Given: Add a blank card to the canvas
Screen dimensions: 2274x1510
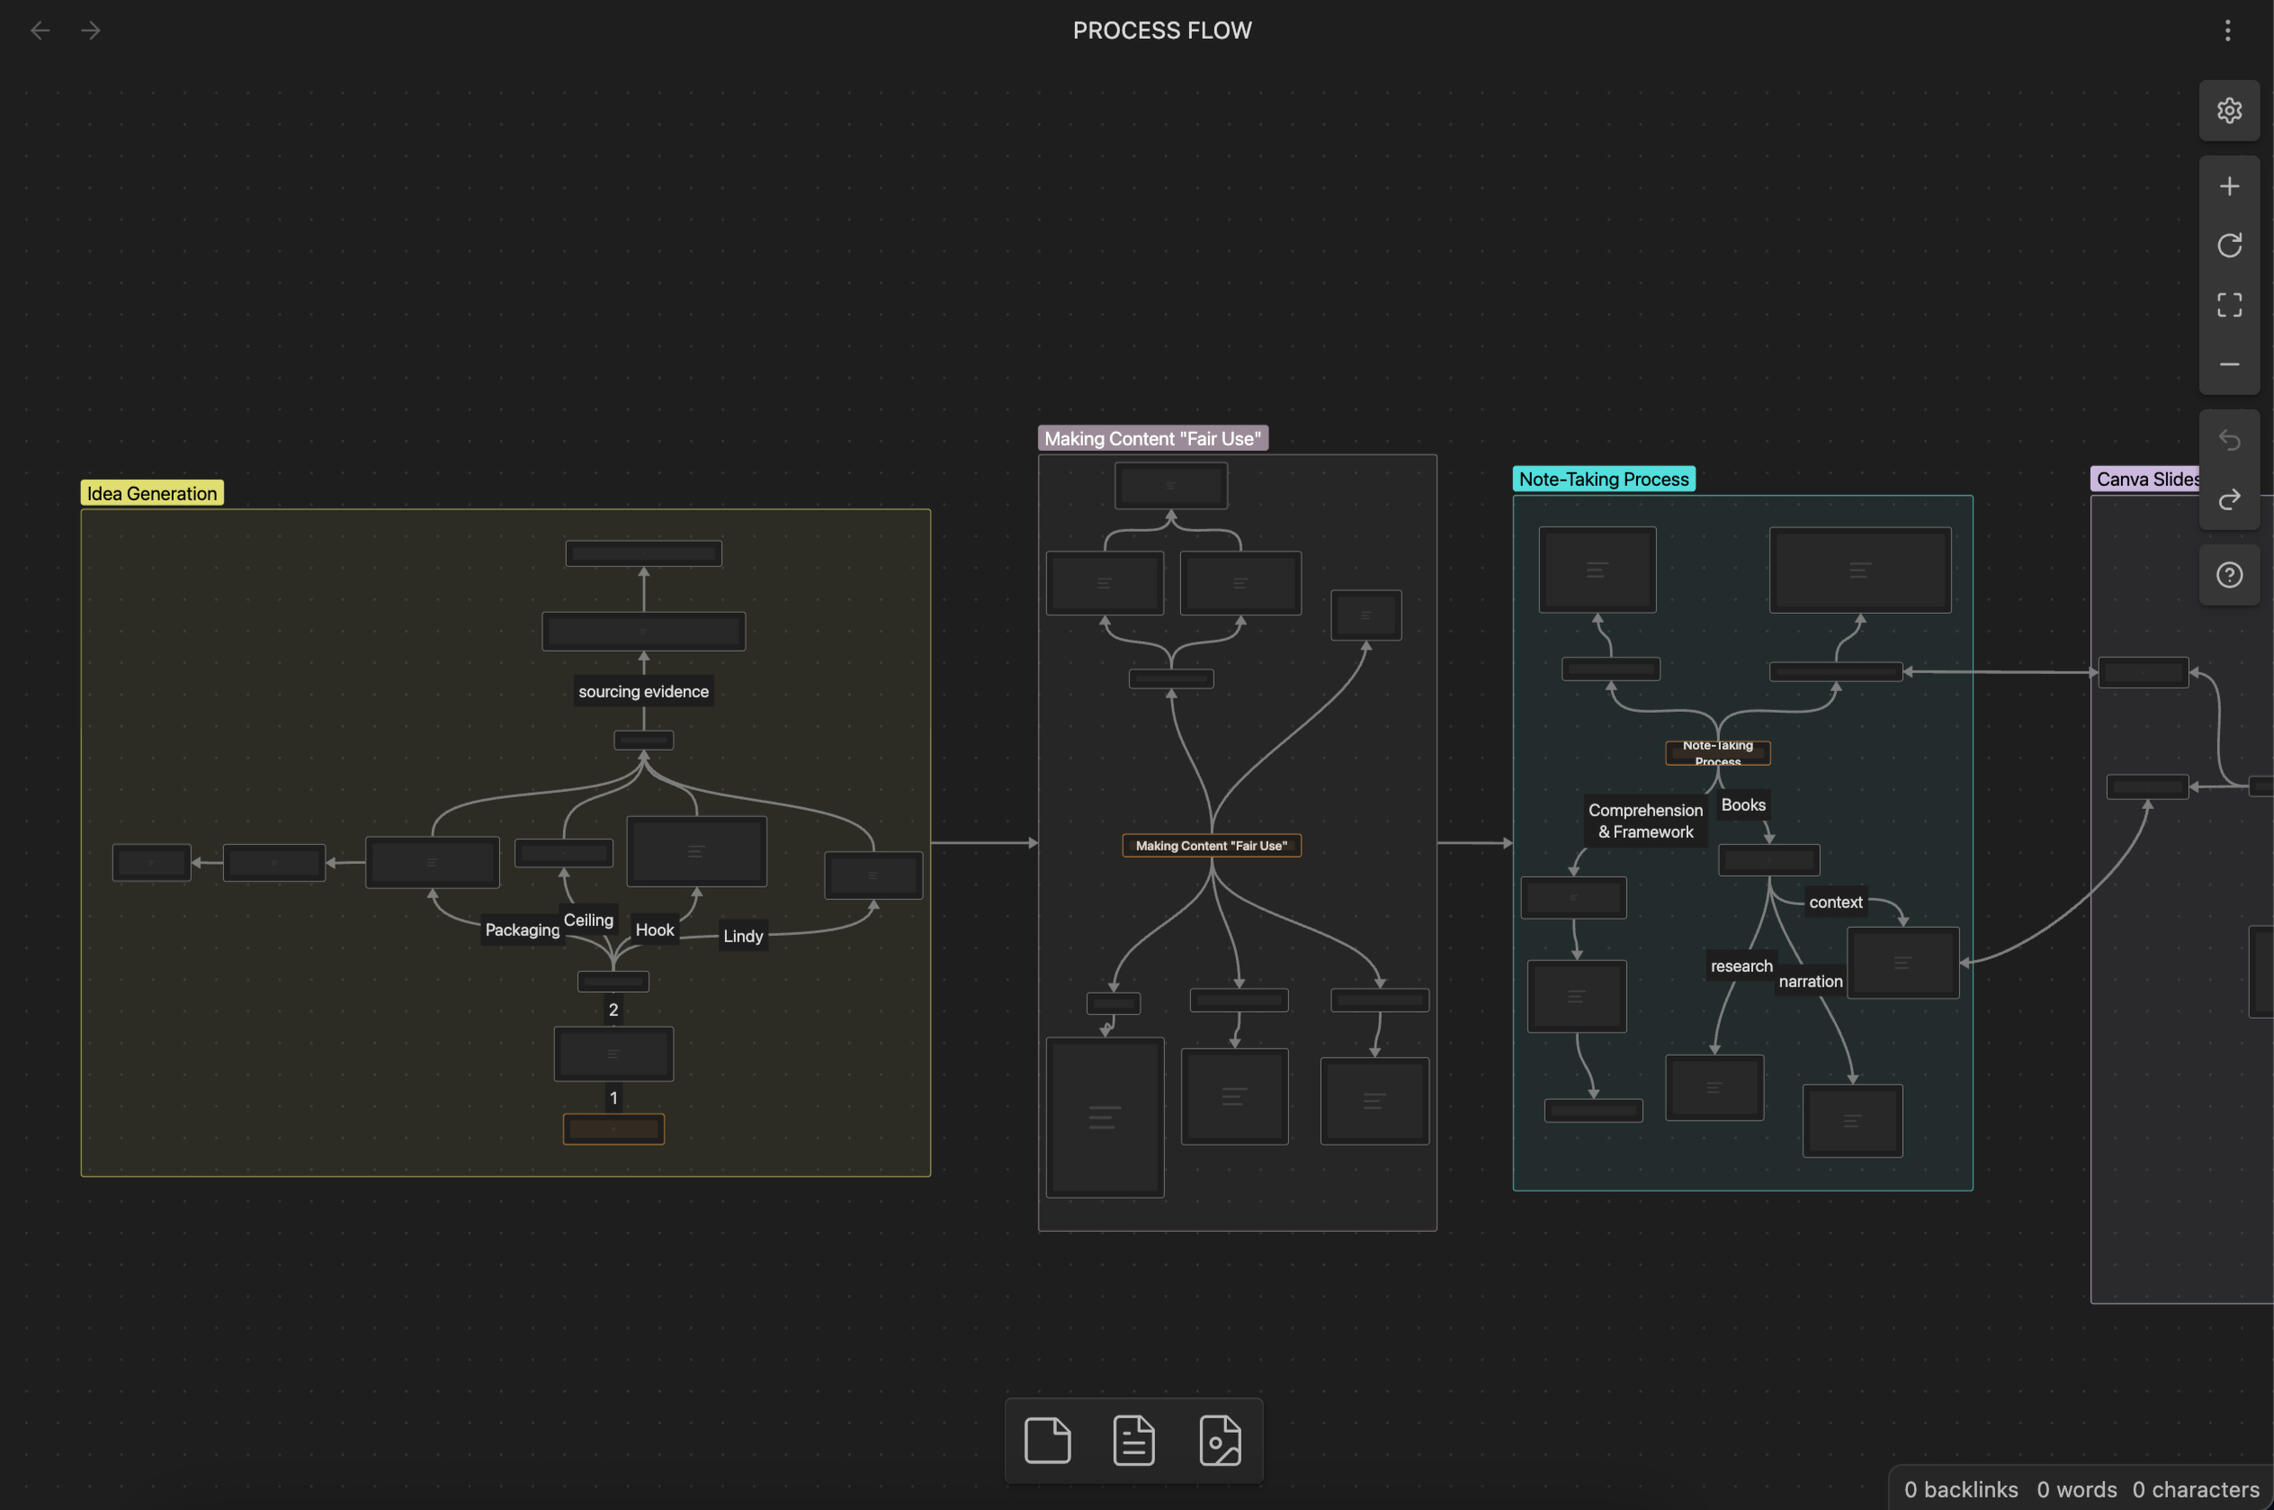Looking at the screenshot, I should (1047, 1441).
